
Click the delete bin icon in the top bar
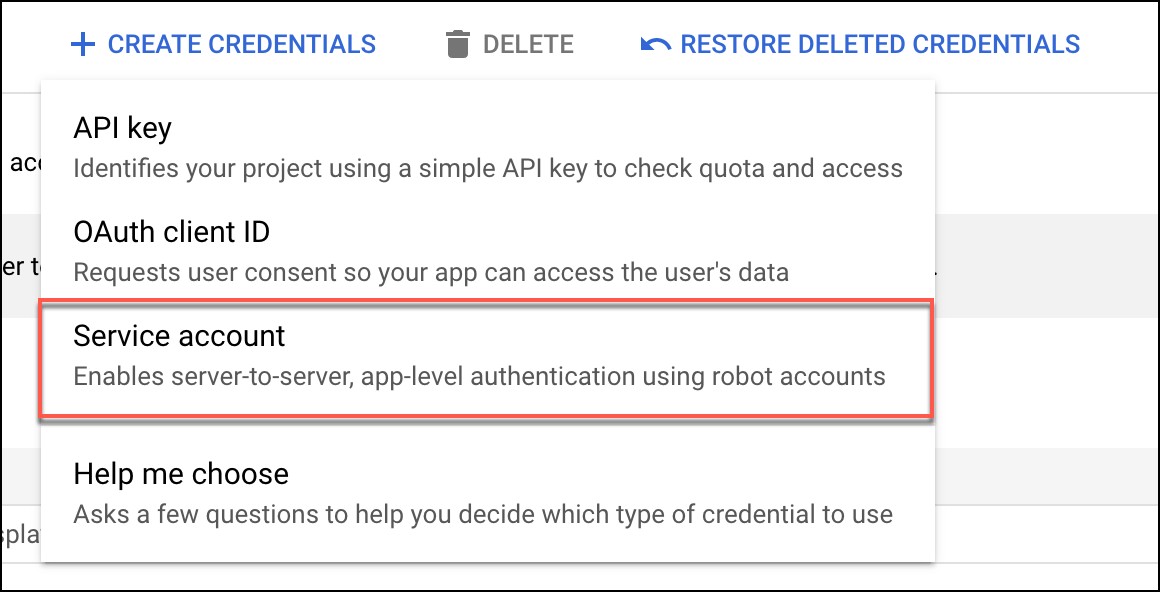pyautogui.click(x=456, y=43)
